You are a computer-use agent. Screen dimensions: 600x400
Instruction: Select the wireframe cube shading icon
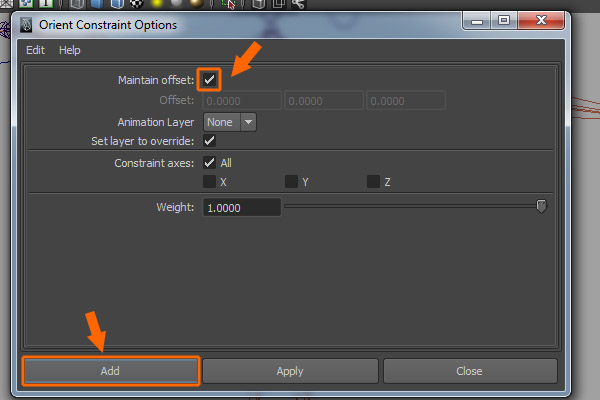coord(77,4)
